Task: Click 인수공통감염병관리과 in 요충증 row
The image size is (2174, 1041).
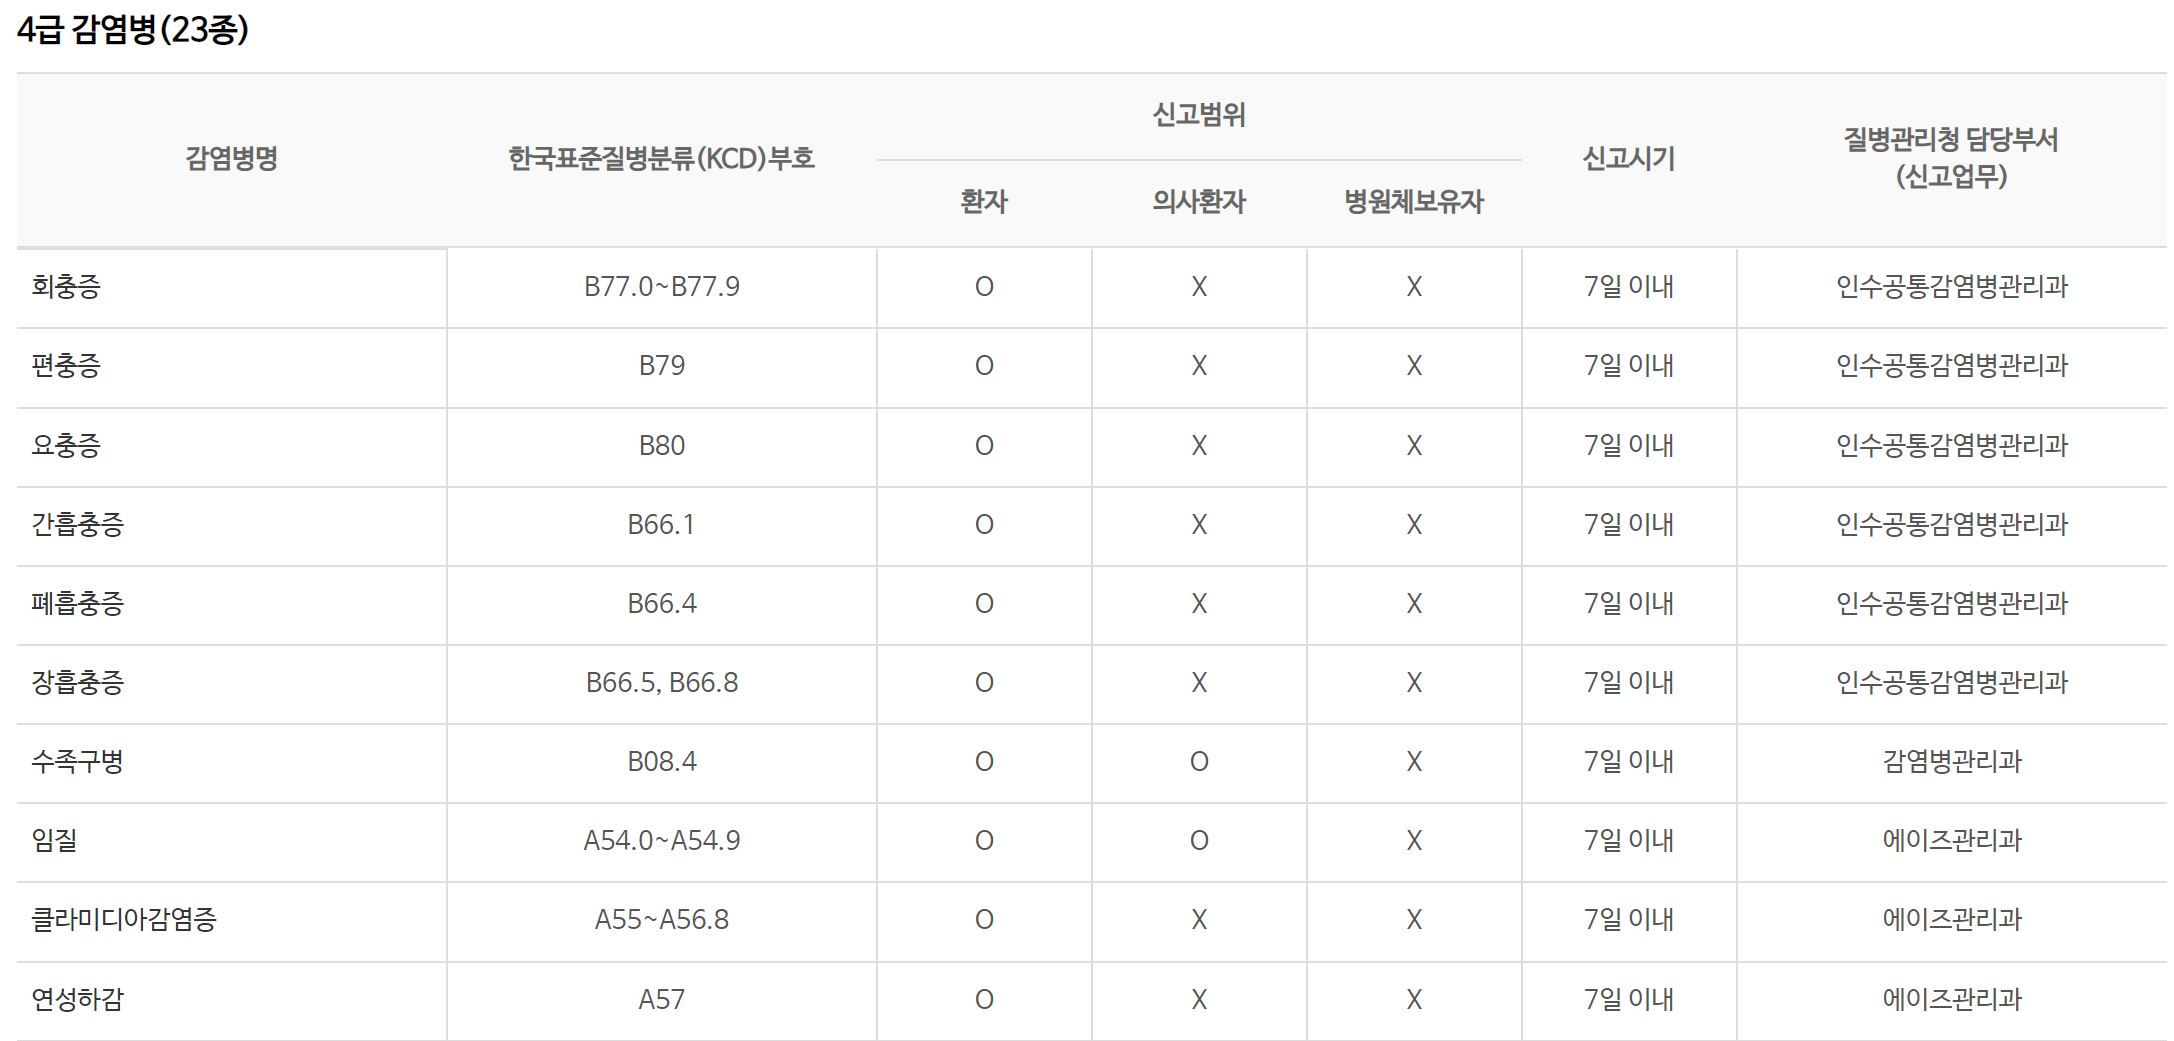Action: point(1952,446)
